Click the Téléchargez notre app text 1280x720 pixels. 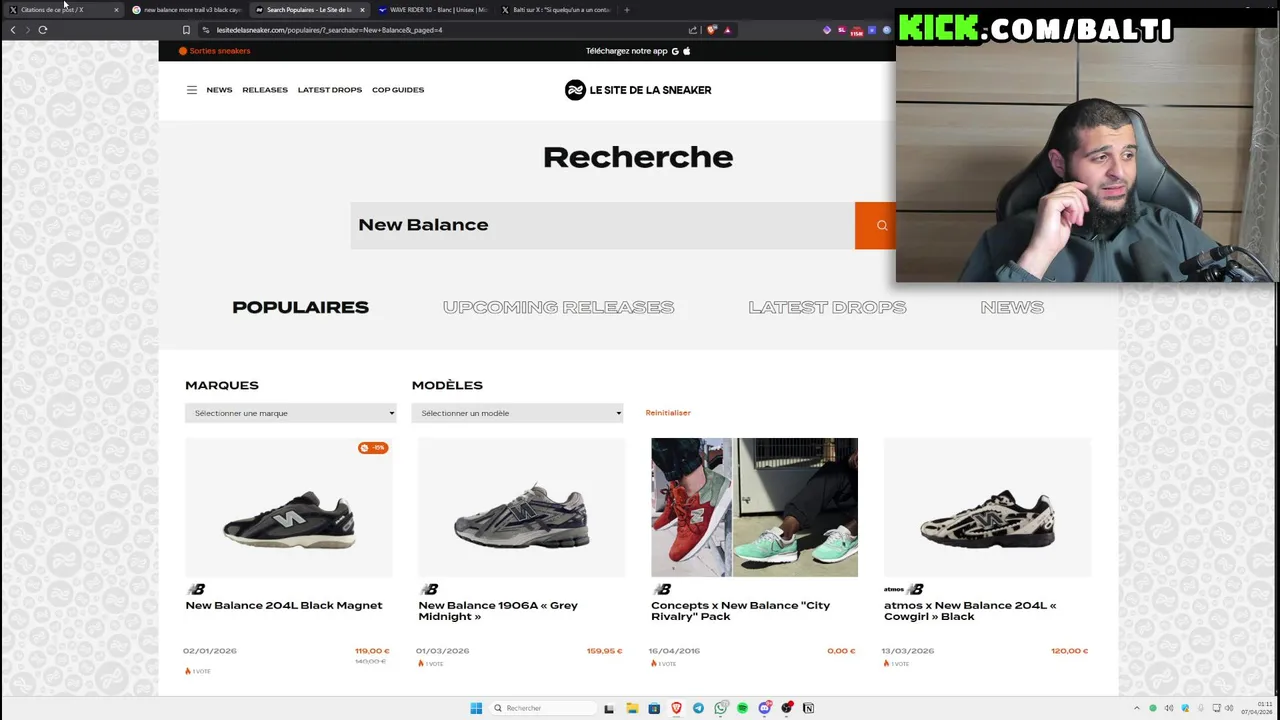tap(627, 51)
